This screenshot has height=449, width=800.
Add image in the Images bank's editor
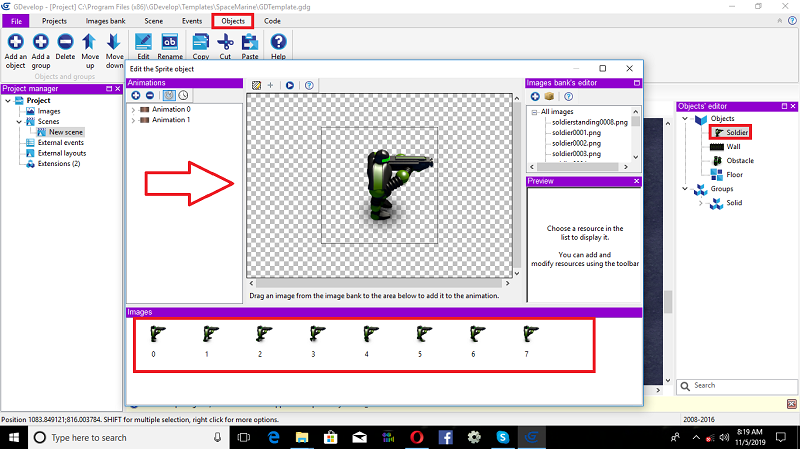click(x=535, y=96)
